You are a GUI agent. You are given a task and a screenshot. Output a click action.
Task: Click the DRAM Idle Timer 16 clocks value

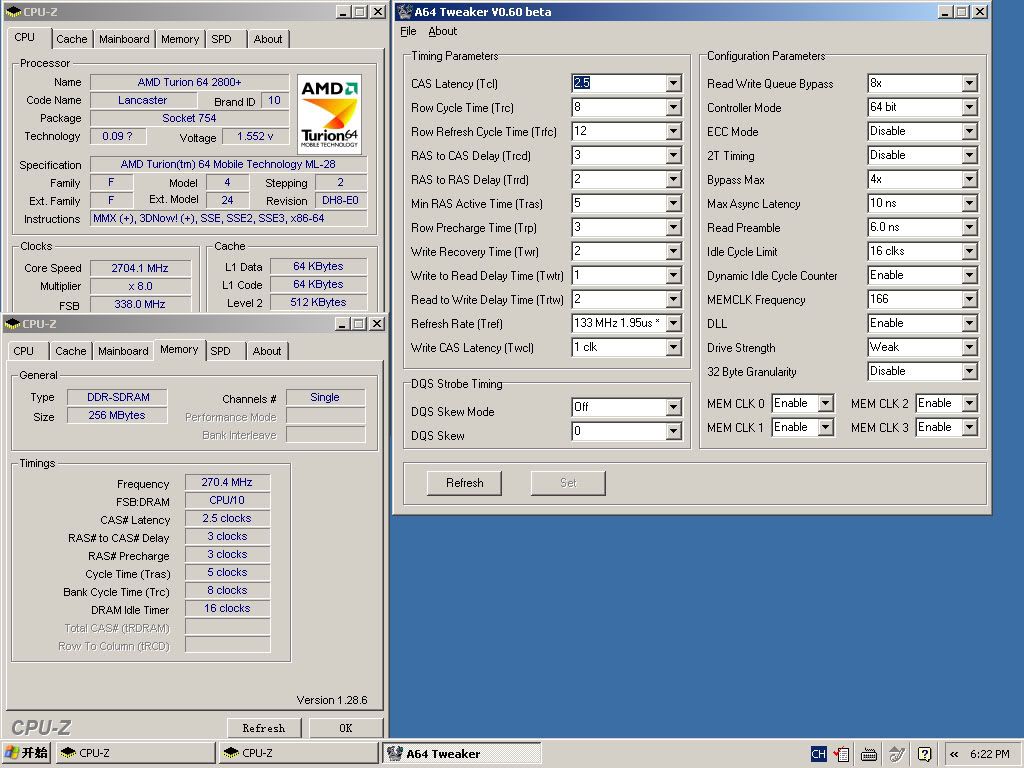point(227,609)
